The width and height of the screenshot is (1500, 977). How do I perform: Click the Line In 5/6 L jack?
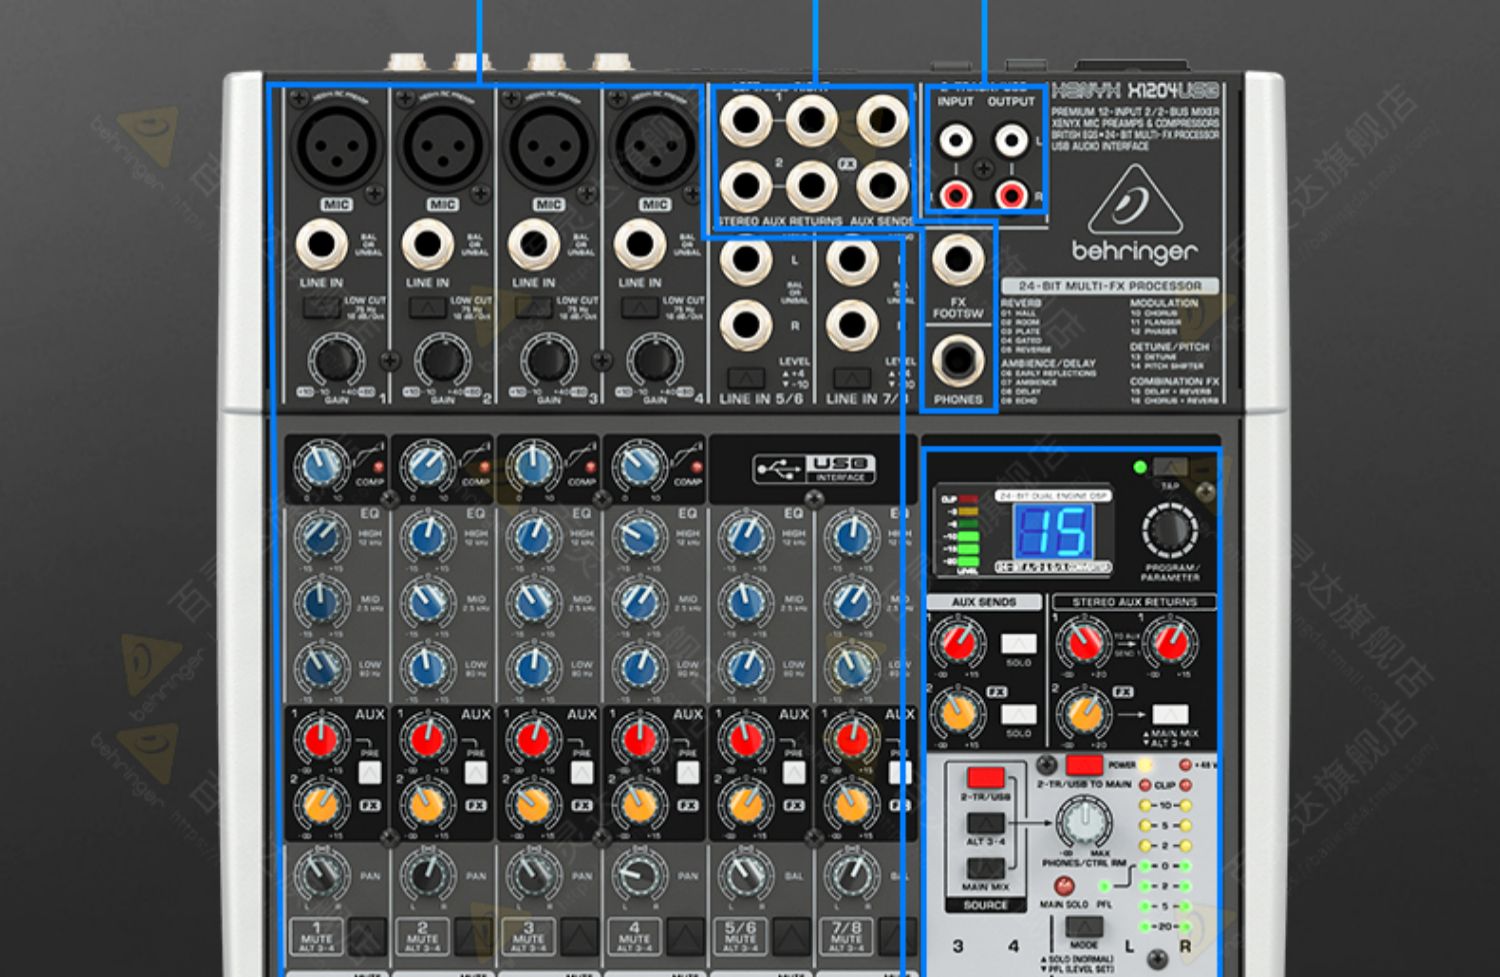(746, 260)
